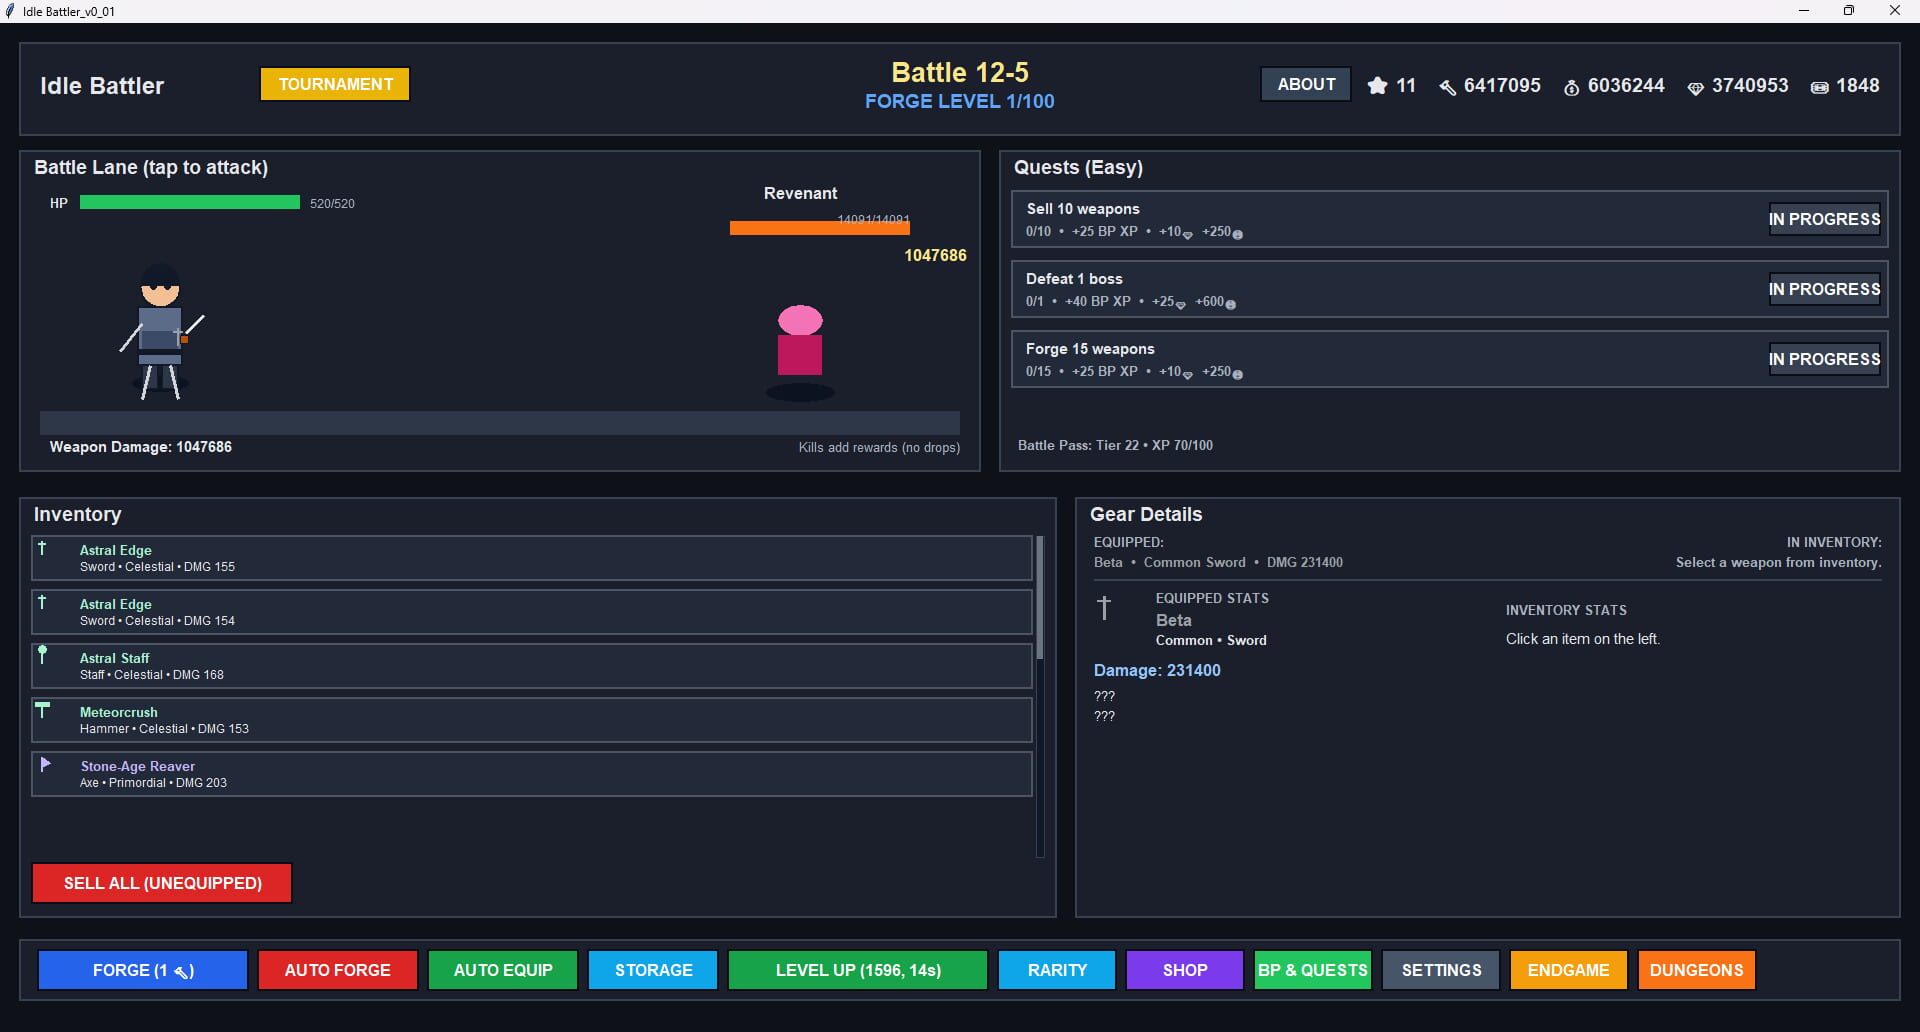Click IN PROGRESS on the Defeat 1 boss quest

(x=1824, y=289)
